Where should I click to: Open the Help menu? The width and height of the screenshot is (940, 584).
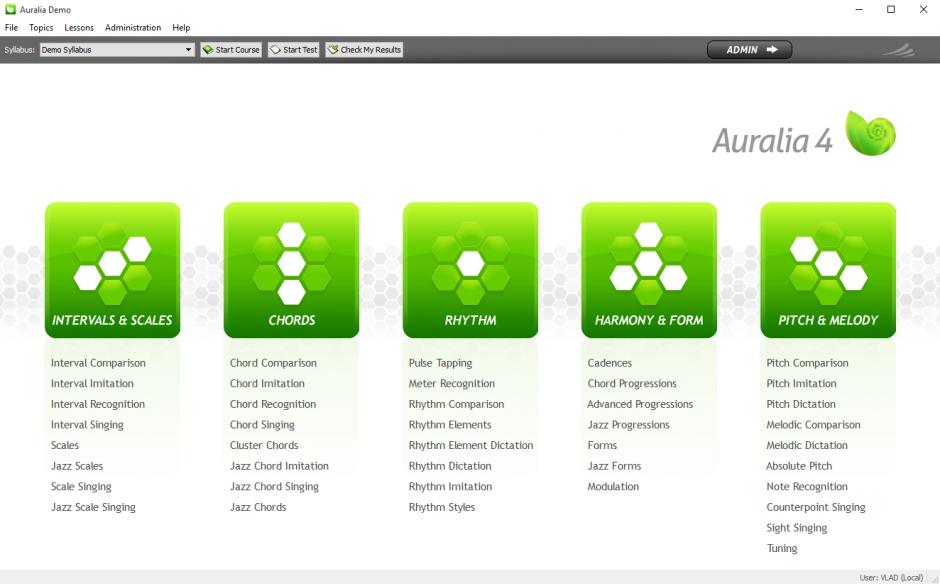coord(181,28)
